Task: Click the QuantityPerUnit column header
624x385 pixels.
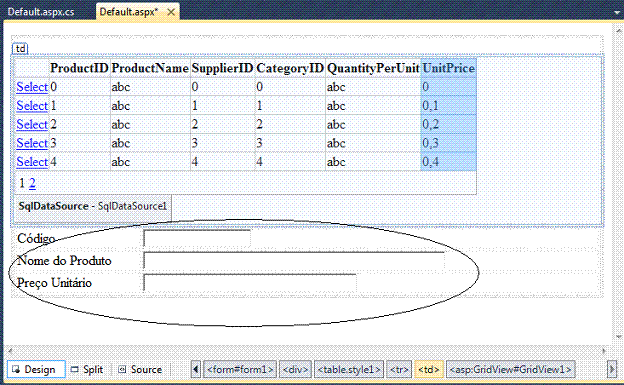Action: 373,68
